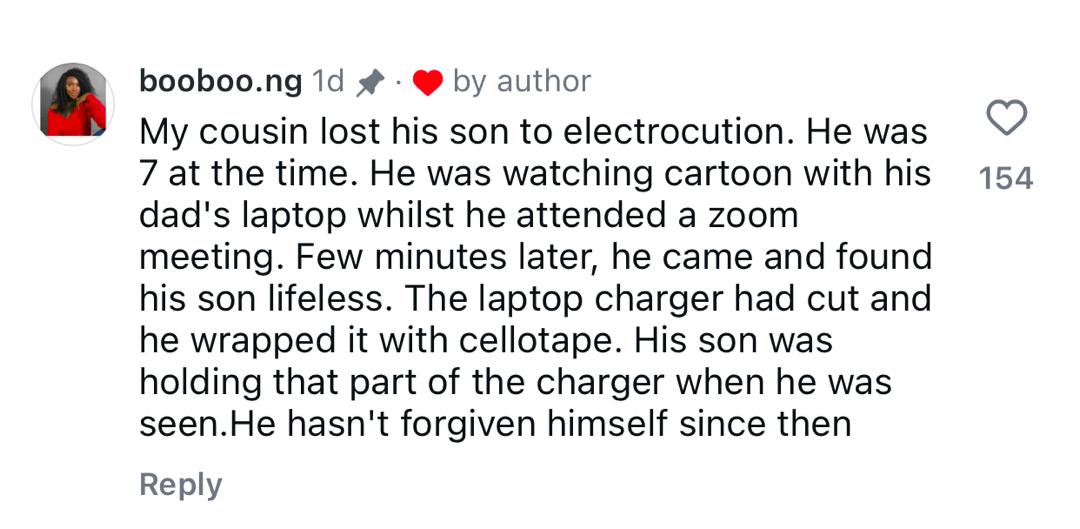Screen dimensions: 1080x529
Task: Click the red heart liked-by-author icon
Action: tap(428, 84)
